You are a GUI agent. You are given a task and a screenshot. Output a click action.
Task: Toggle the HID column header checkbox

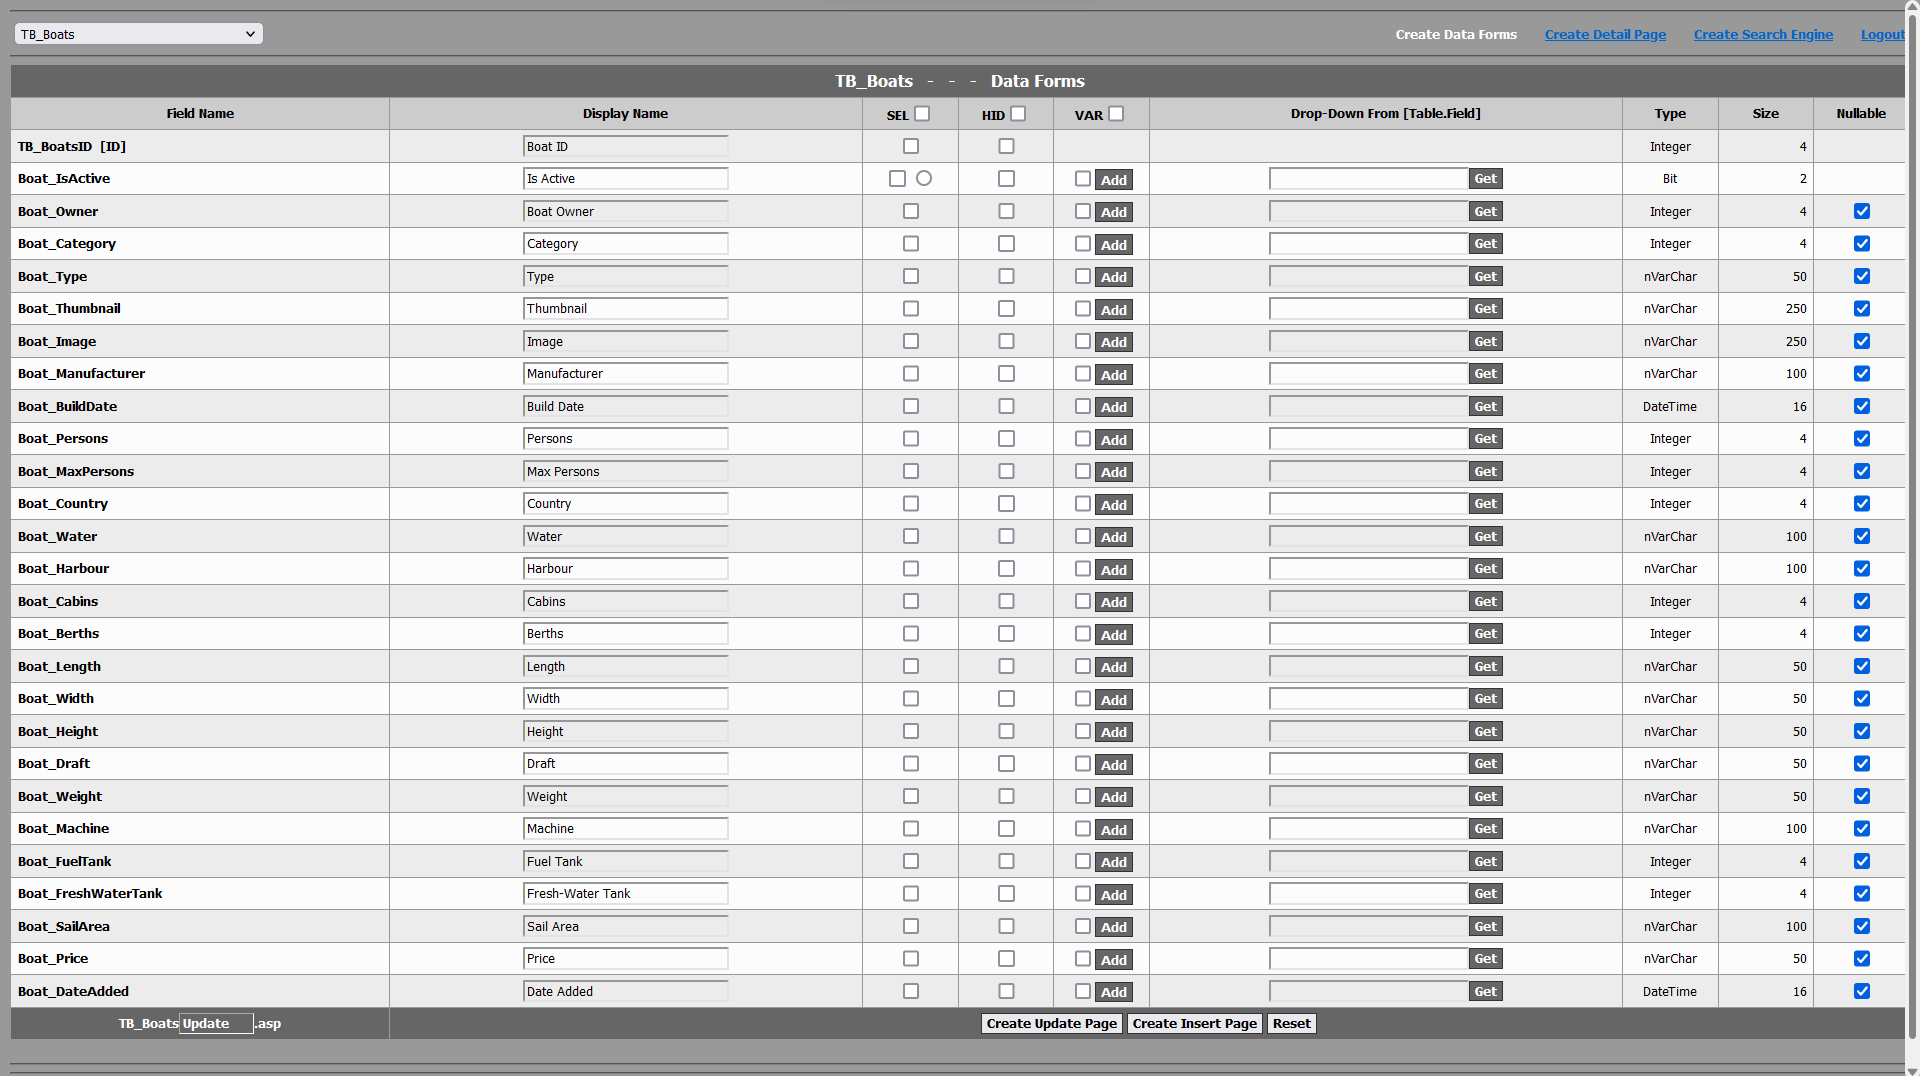1017,113
